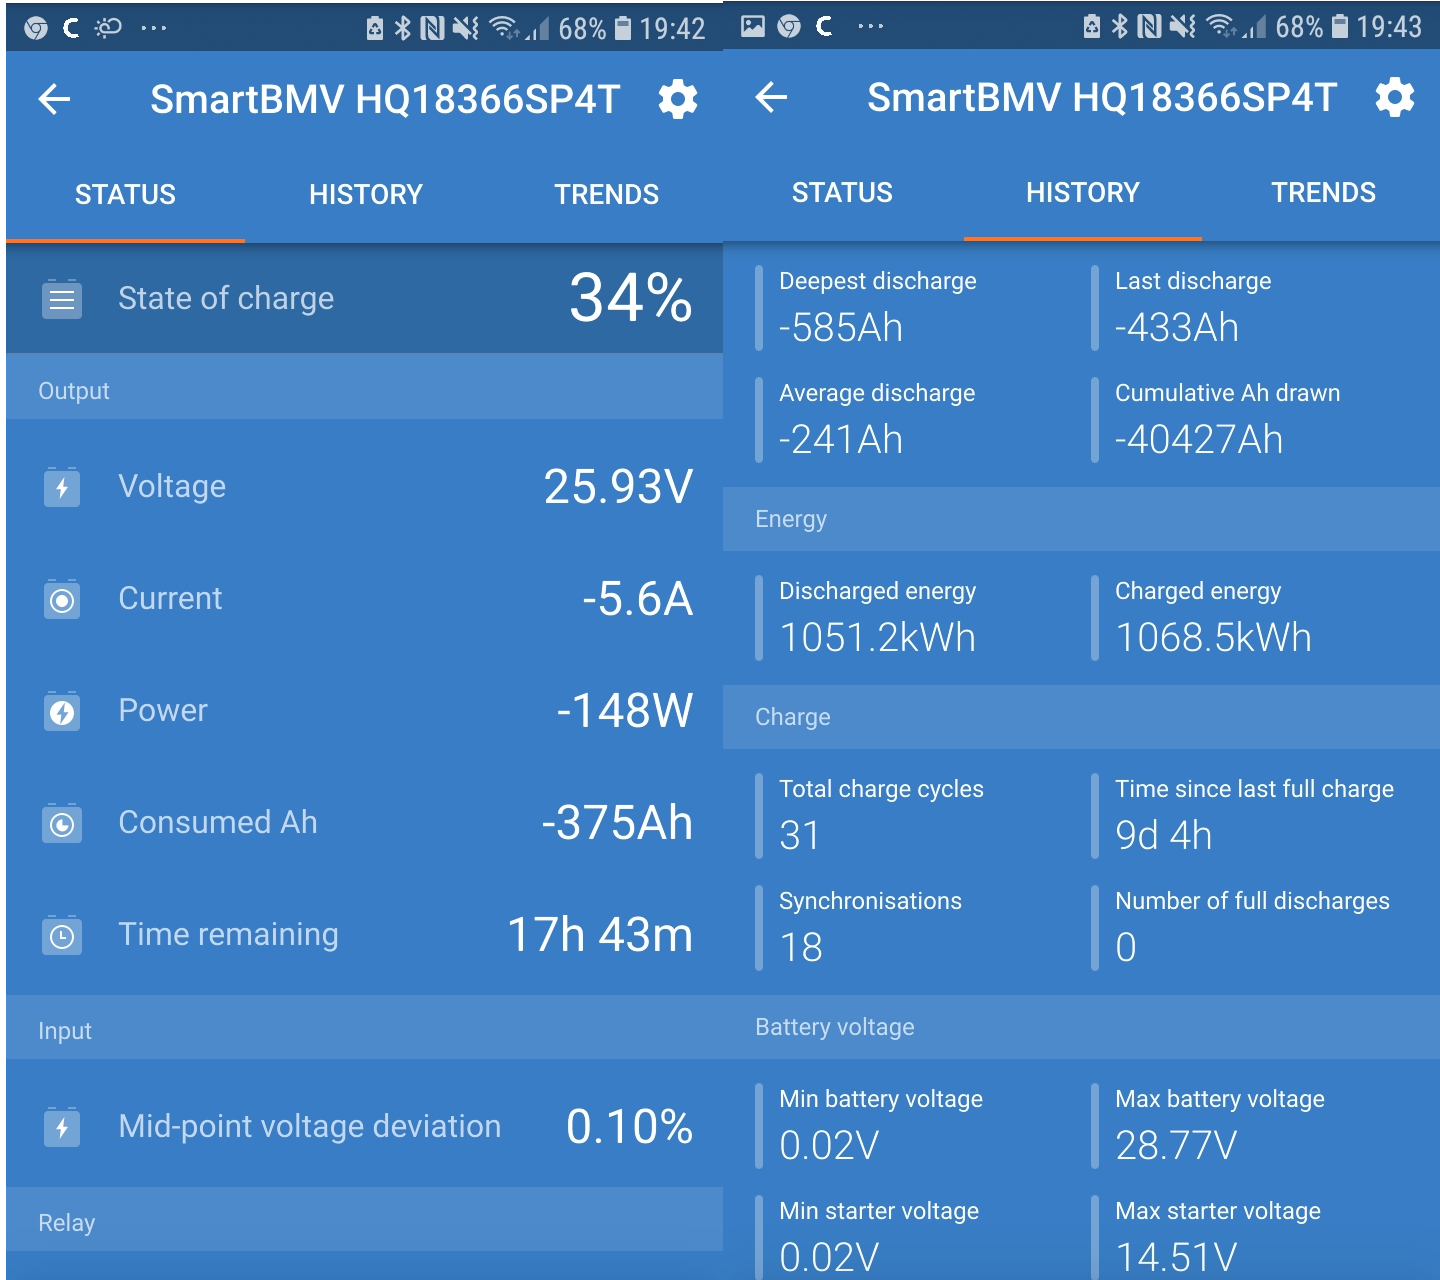Tap the Wi-Fi icon in the right status bar
Image resolution: width=1440 pixels, height=1280 pixels.
pyautogui.click(x=1221, y=26)
